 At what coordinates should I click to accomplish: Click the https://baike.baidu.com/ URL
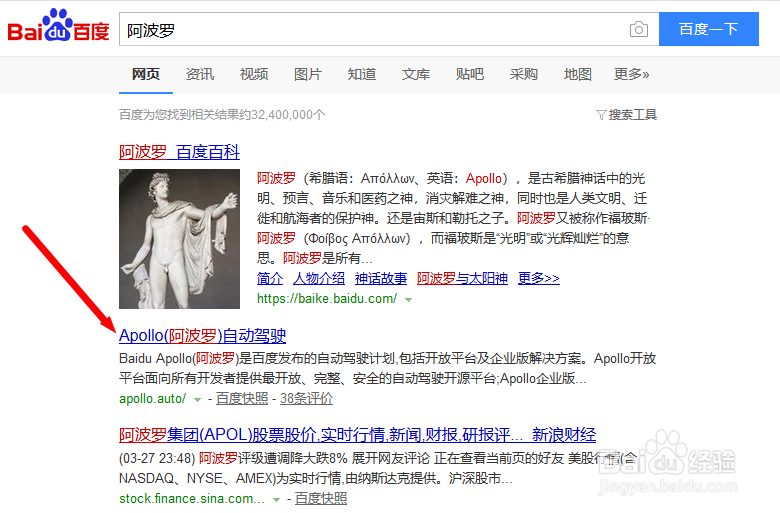tap(327, 299)
